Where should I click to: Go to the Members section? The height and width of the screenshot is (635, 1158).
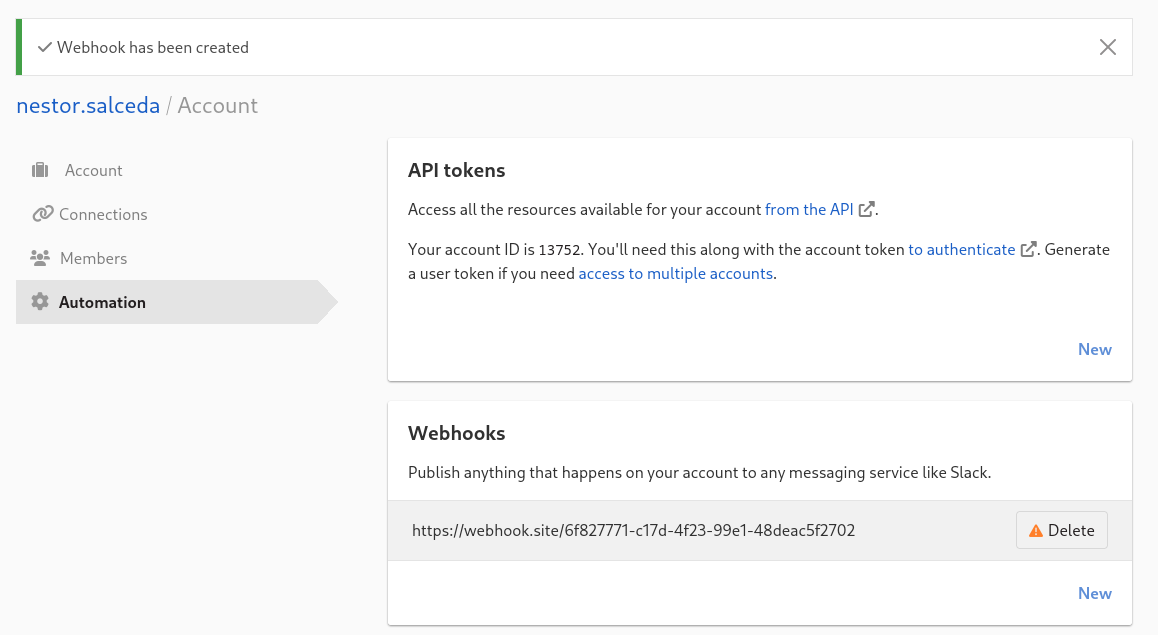pos(93,258)
